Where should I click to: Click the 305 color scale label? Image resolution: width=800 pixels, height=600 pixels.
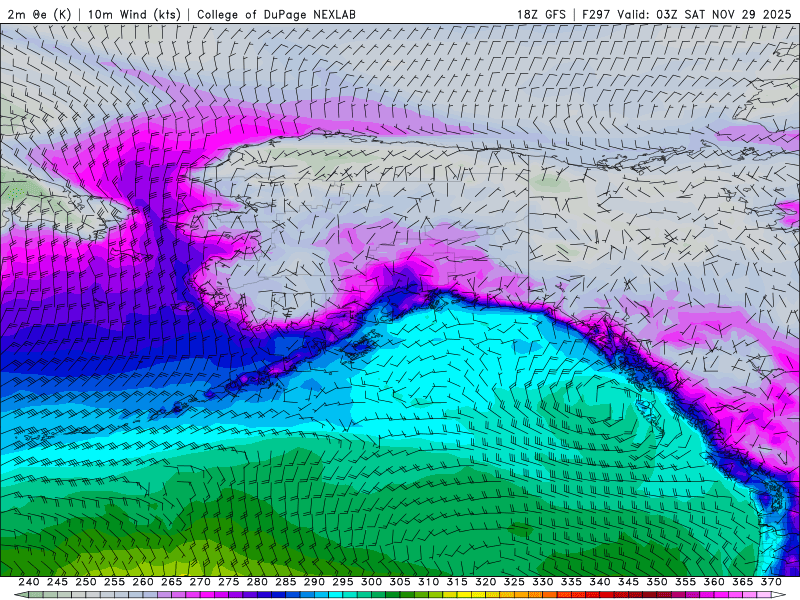pyautogui.click(x=400, y=582)
